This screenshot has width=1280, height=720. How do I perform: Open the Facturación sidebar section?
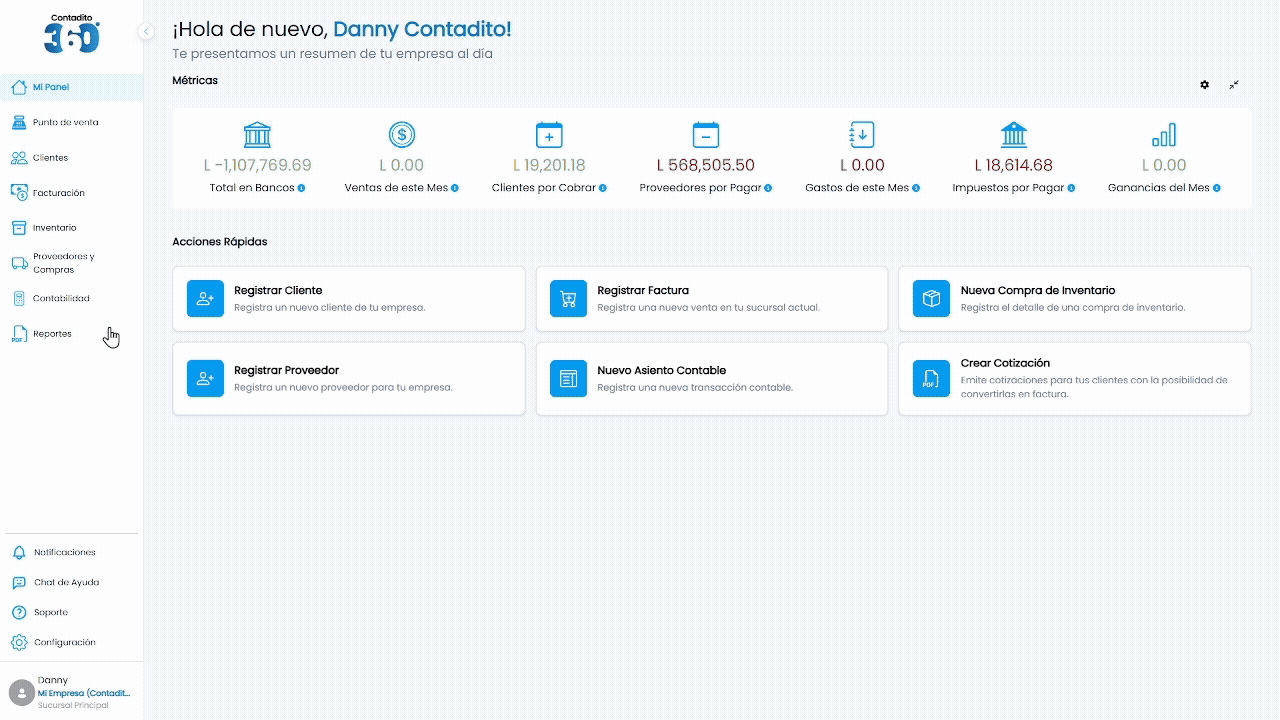click(71, 192)
